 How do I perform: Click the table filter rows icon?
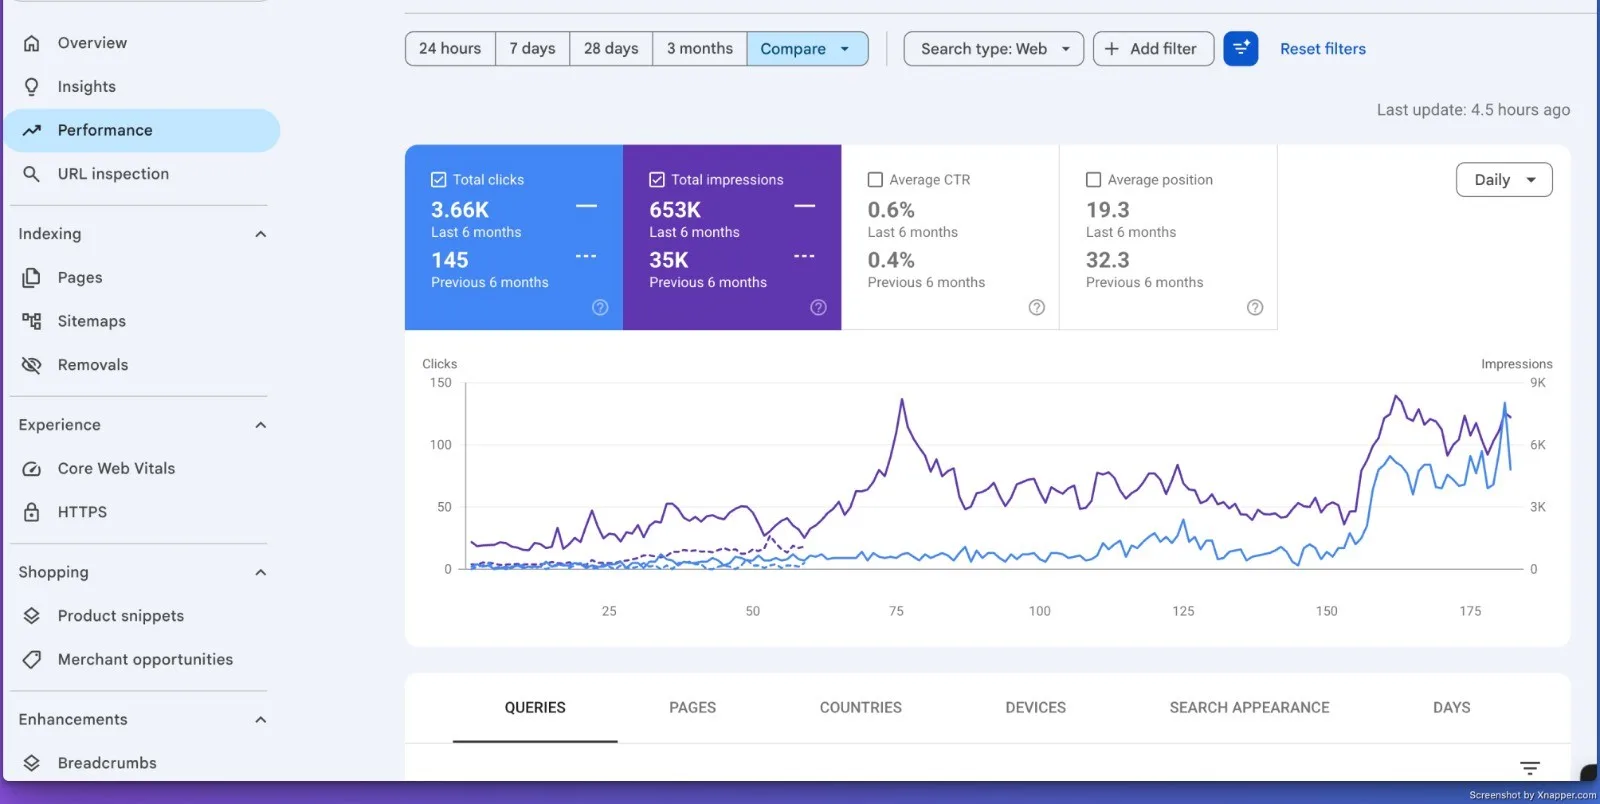[1530, 768]
